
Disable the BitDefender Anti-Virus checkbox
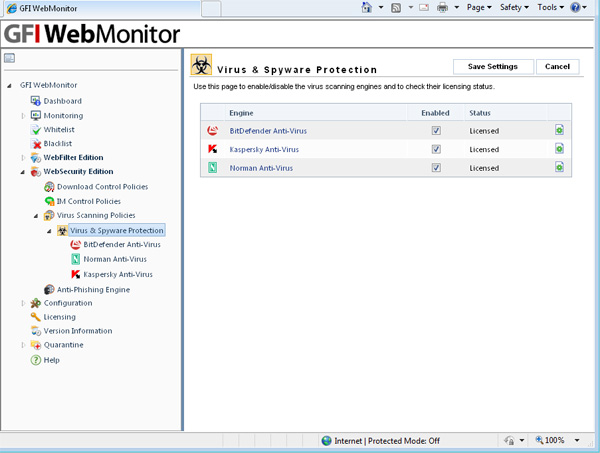(436, 131)
